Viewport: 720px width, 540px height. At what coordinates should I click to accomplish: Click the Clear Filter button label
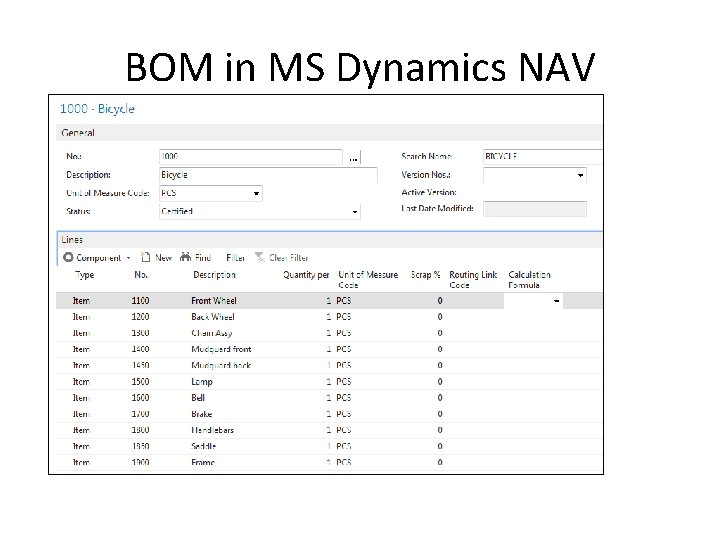[x=289, y=258]
